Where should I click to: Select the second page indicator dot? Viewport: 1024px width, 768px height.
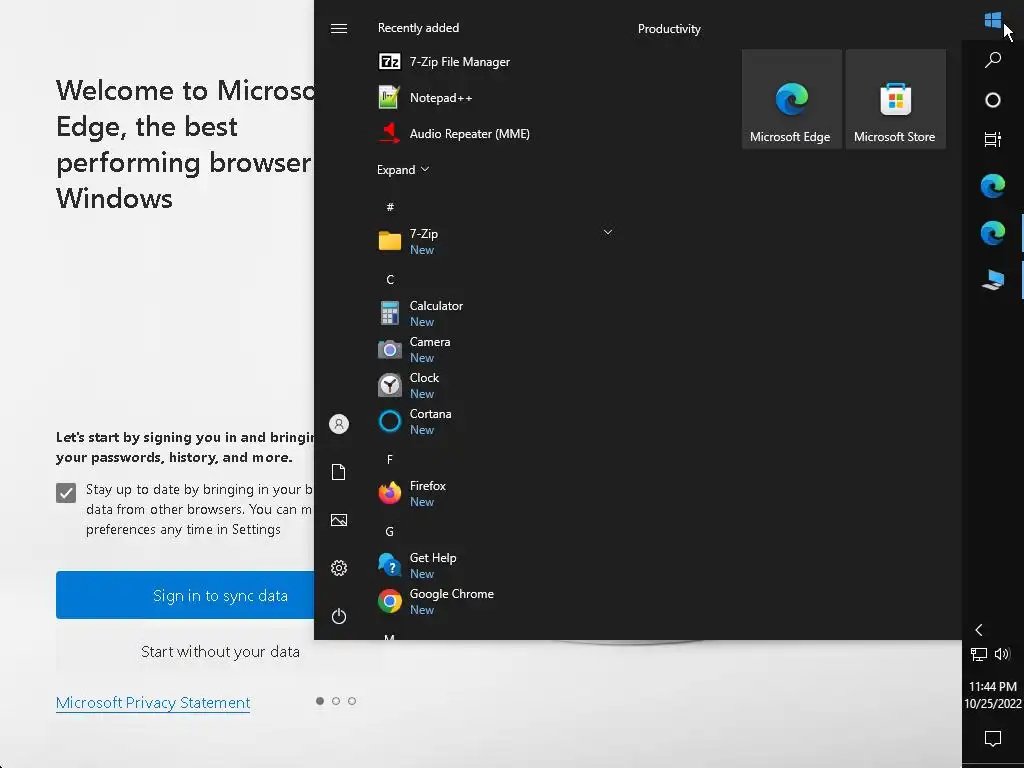[336, 701]
